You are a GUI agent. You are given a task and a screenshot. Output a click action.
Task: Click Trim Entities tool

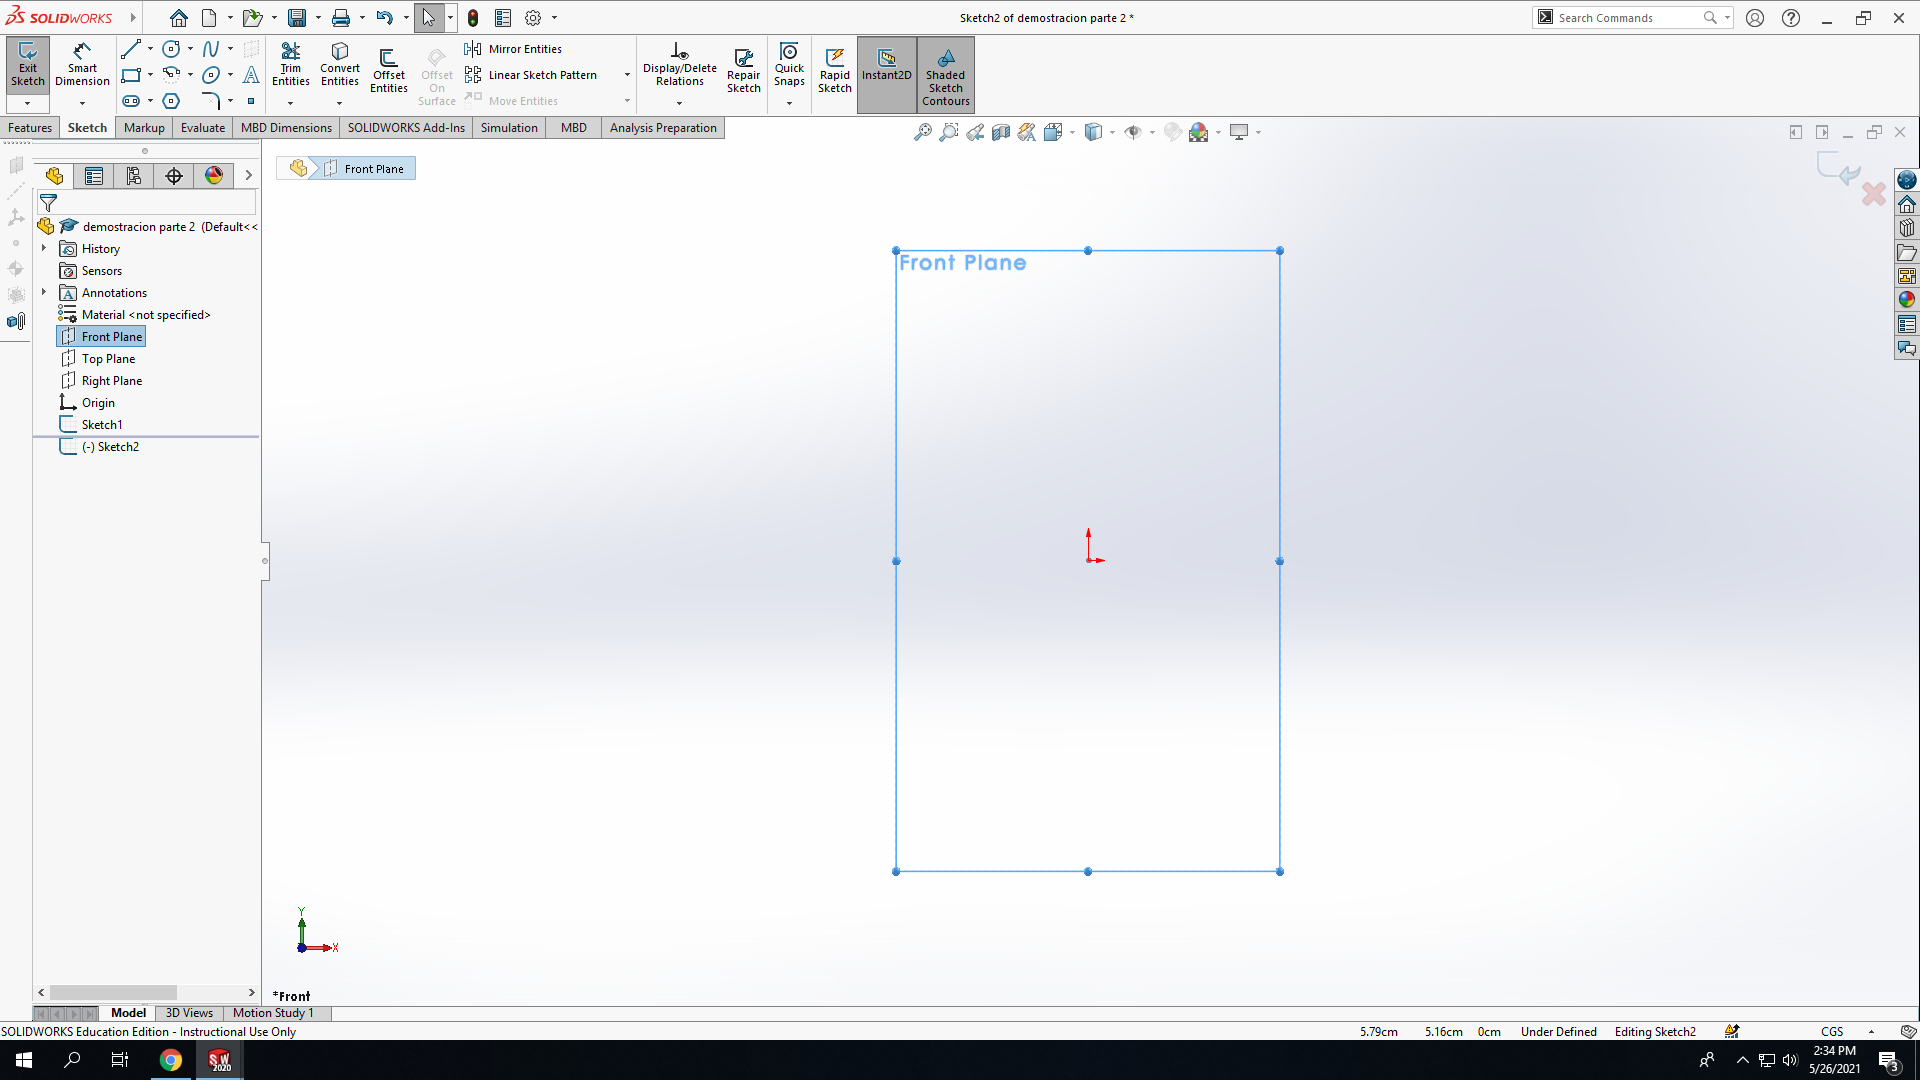pos(290,64)
